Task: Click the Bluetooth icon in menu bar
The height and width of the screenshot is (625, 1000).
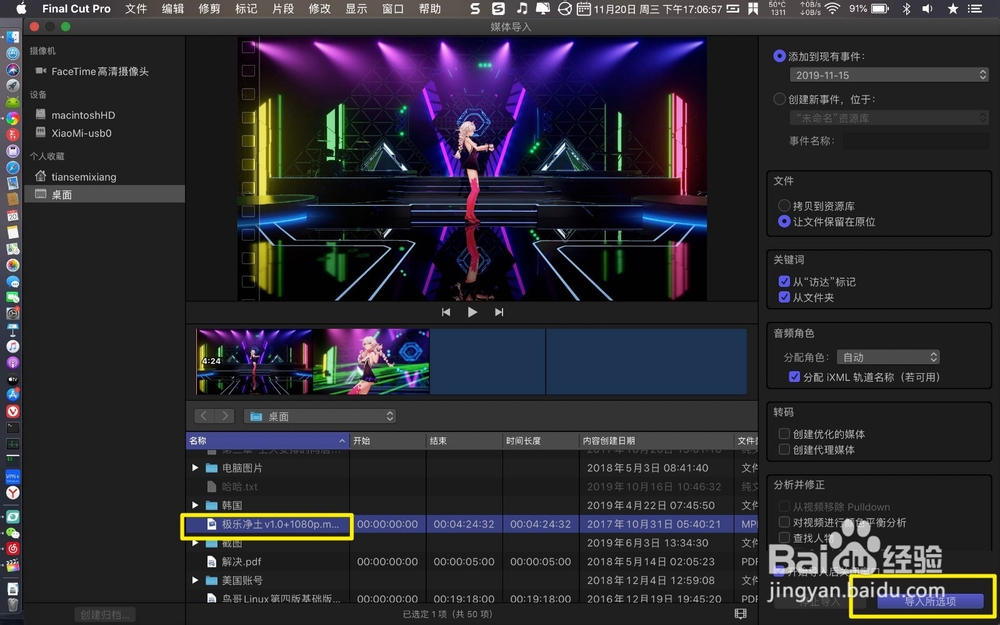Action: [906, 8]
